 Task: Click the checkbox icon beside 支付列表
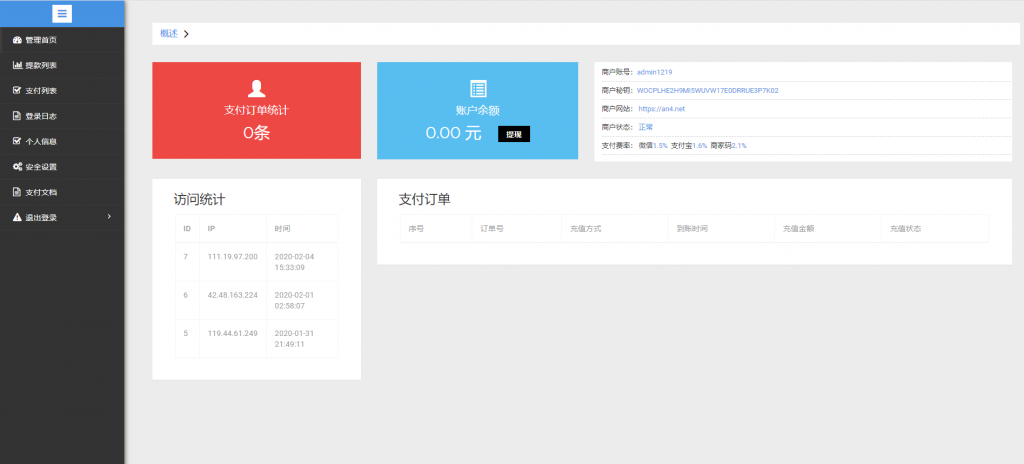(x=17, y=90)
